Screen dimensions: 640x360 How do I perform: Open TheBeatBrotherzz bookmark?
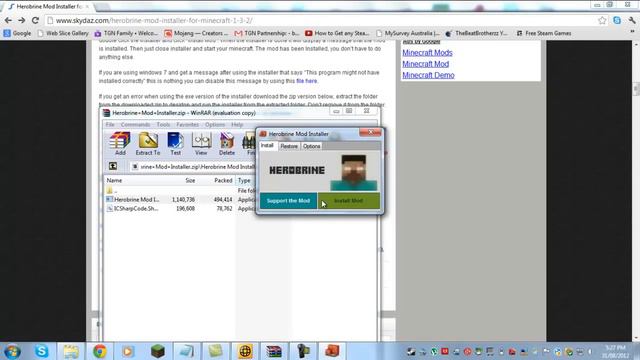476,33
